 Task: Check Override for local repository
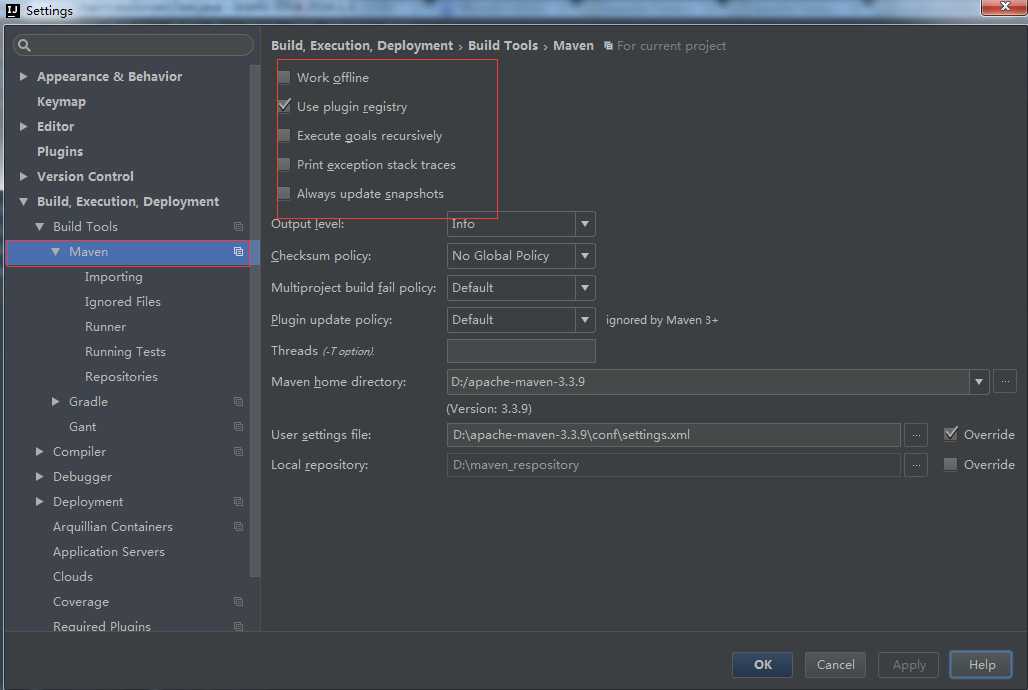(950, 464)
